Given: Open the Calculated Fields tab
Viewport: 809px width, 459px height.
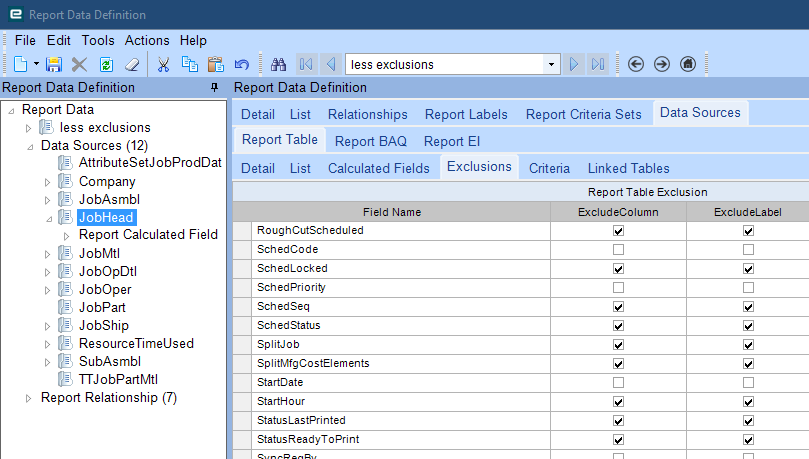Looking at the screenshot, I should click(x=379, y=169).
